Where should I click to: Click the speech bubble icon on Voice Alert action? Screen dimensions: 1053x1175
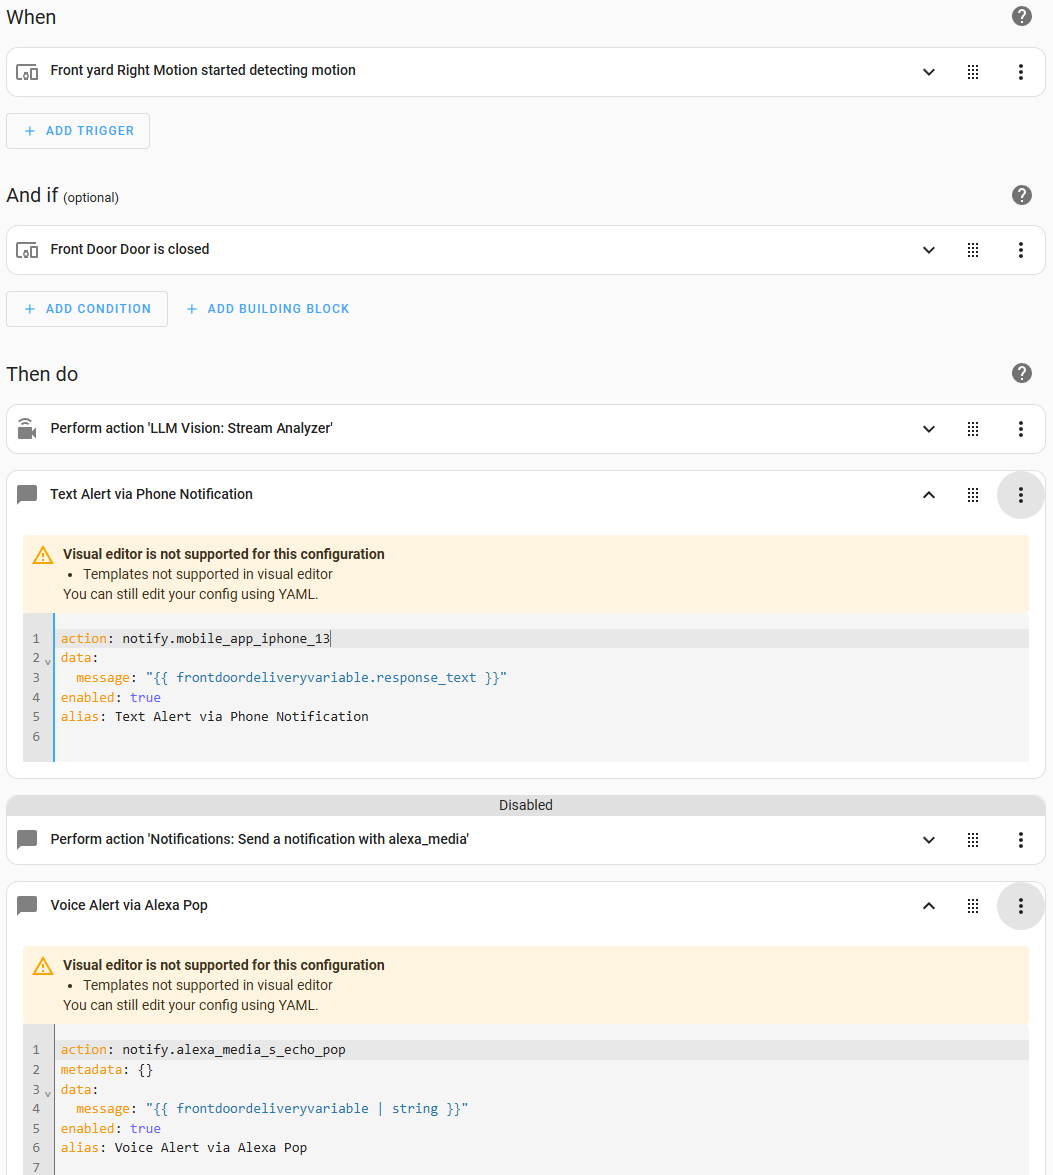27,905
